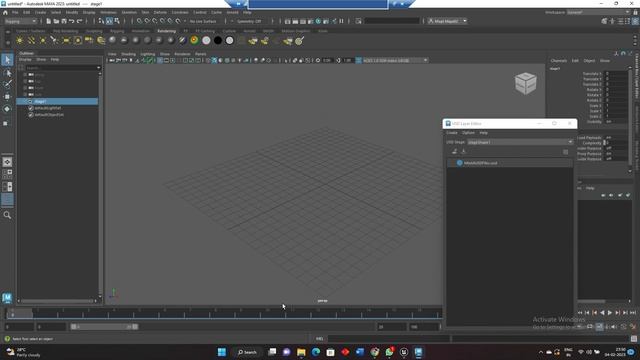Viewport: 640px width, 360px height.
Task: Click the MEL command line input
Action: 389,339
